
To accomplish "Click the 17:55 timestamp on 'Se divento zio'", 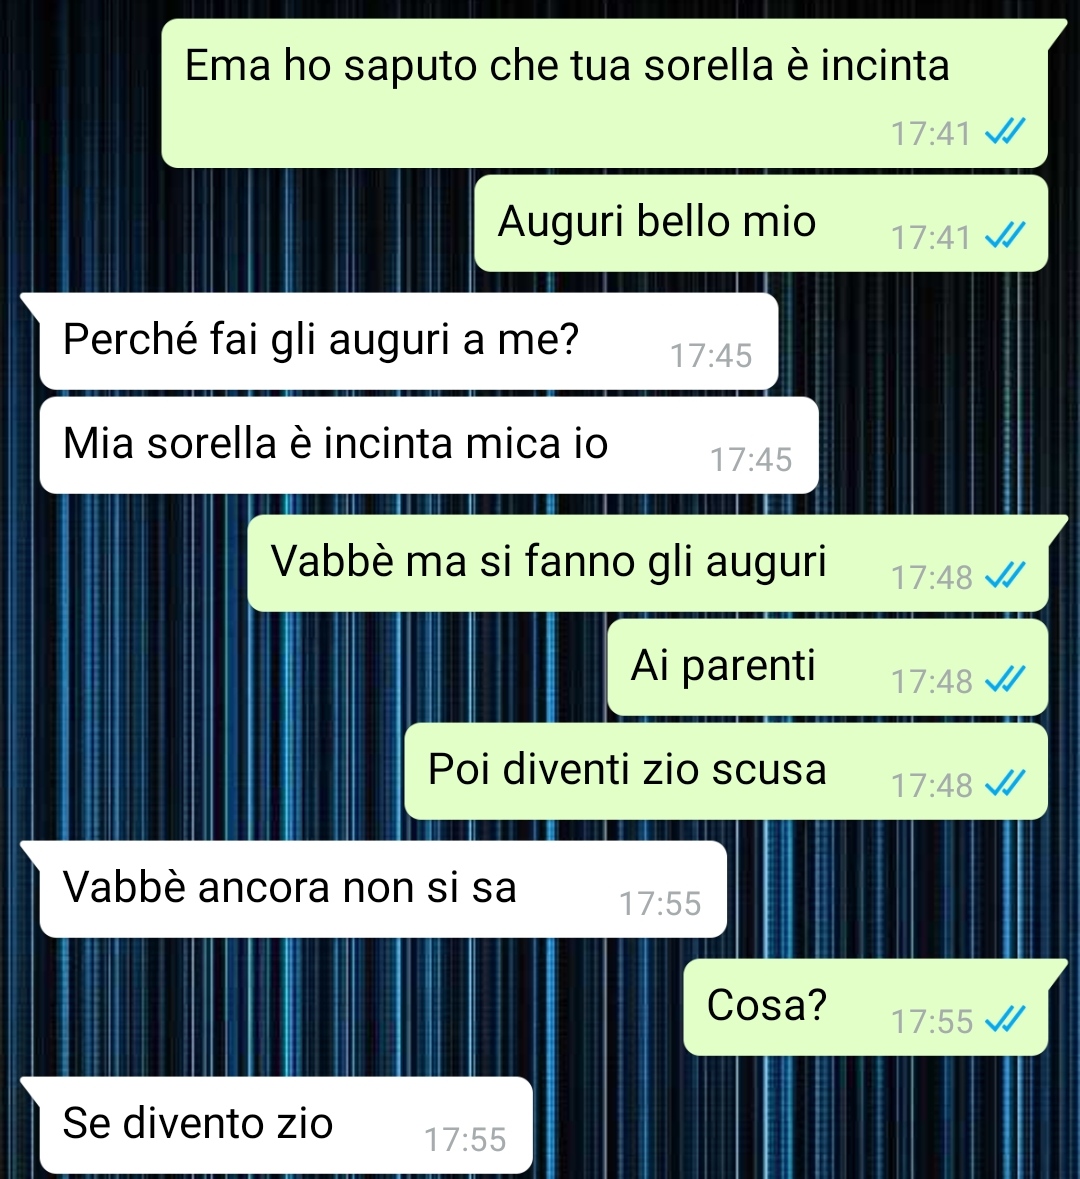I will point(466,1140).
